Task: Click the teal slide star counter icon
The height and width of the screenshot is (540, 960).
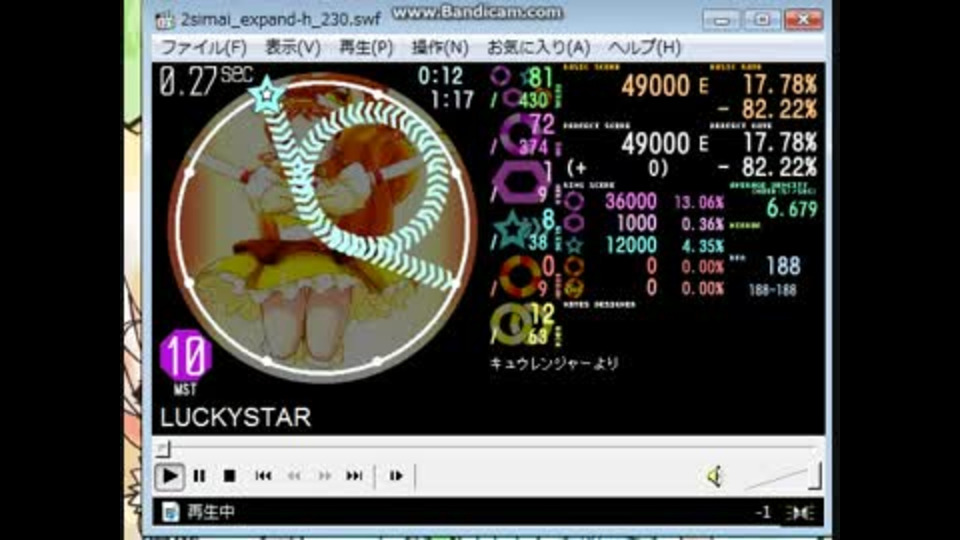Action: pos(513,230)
